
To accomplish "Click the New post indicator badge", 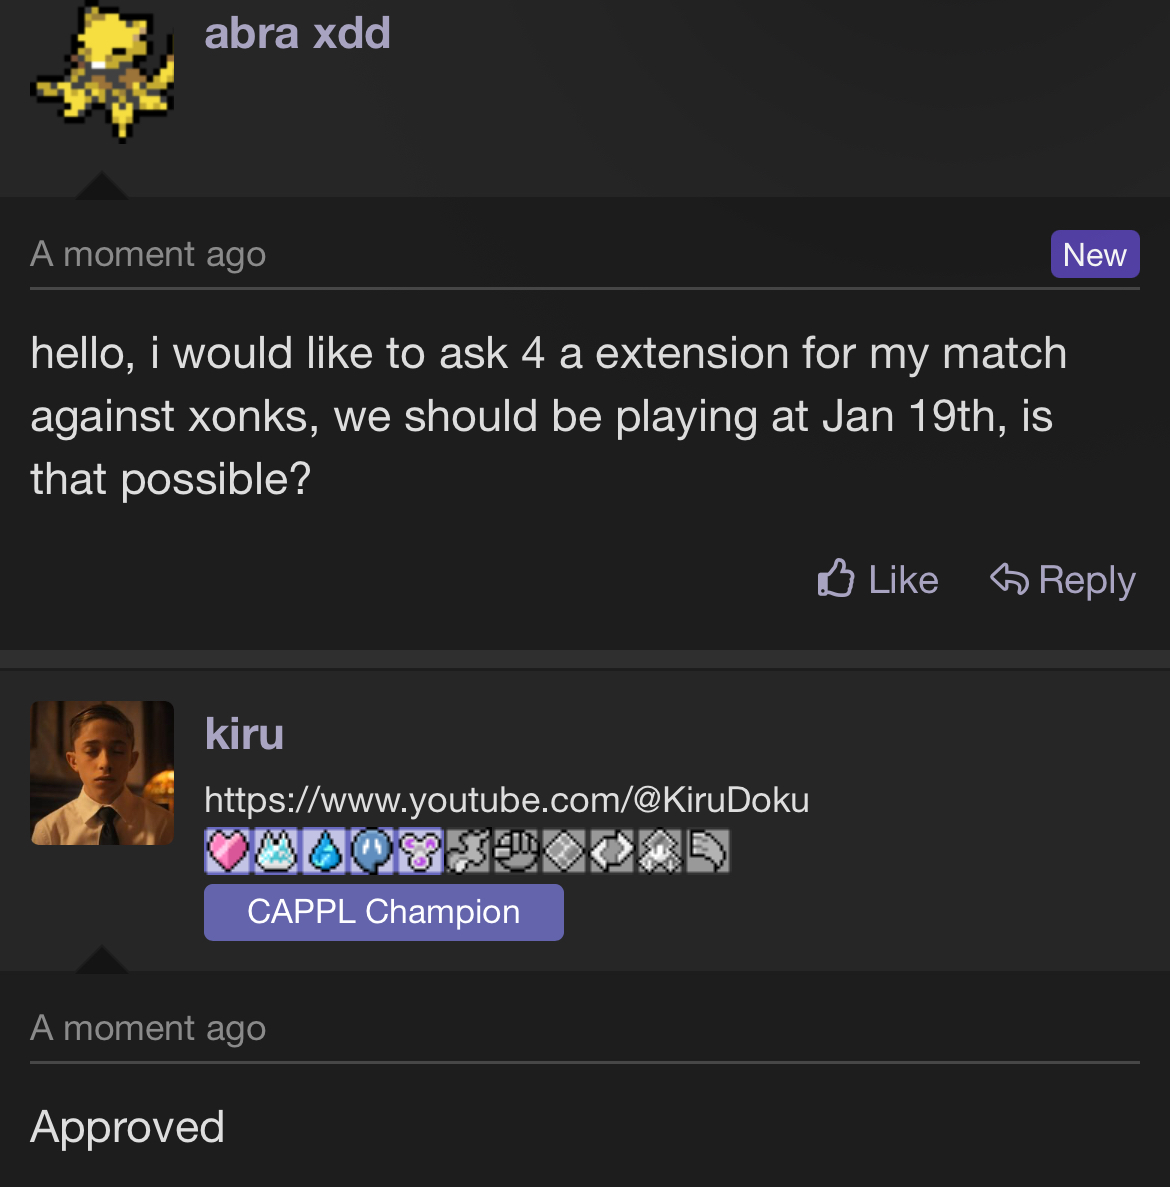I will coord(1095,255).
